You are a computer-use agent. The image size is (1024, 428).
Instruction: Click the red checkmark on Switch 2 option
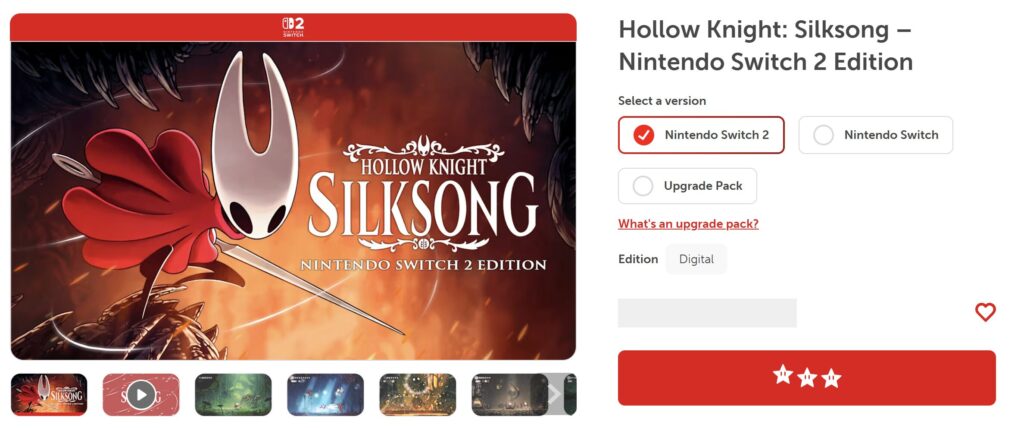643,135
